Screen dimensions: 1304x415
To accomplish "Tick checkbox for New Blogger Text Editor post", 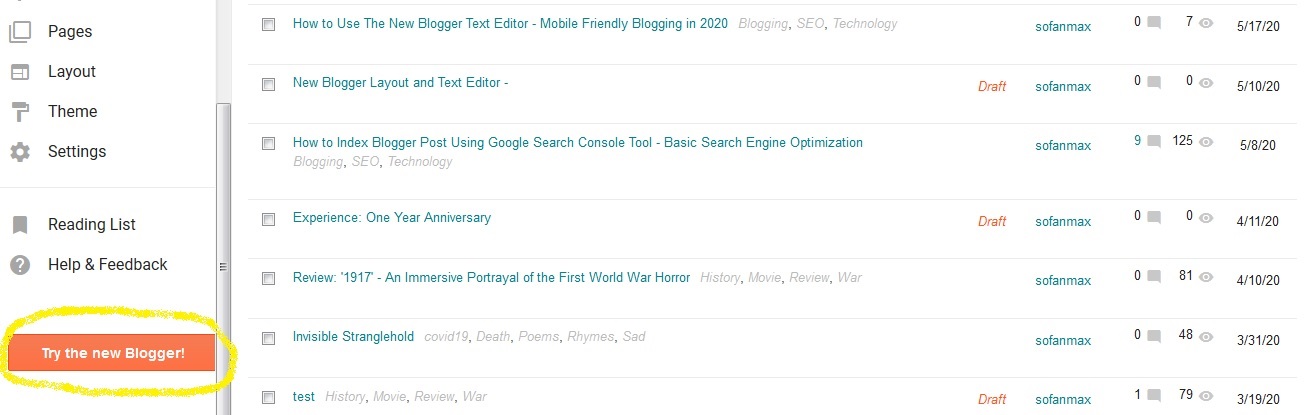I will coord(268,24).
